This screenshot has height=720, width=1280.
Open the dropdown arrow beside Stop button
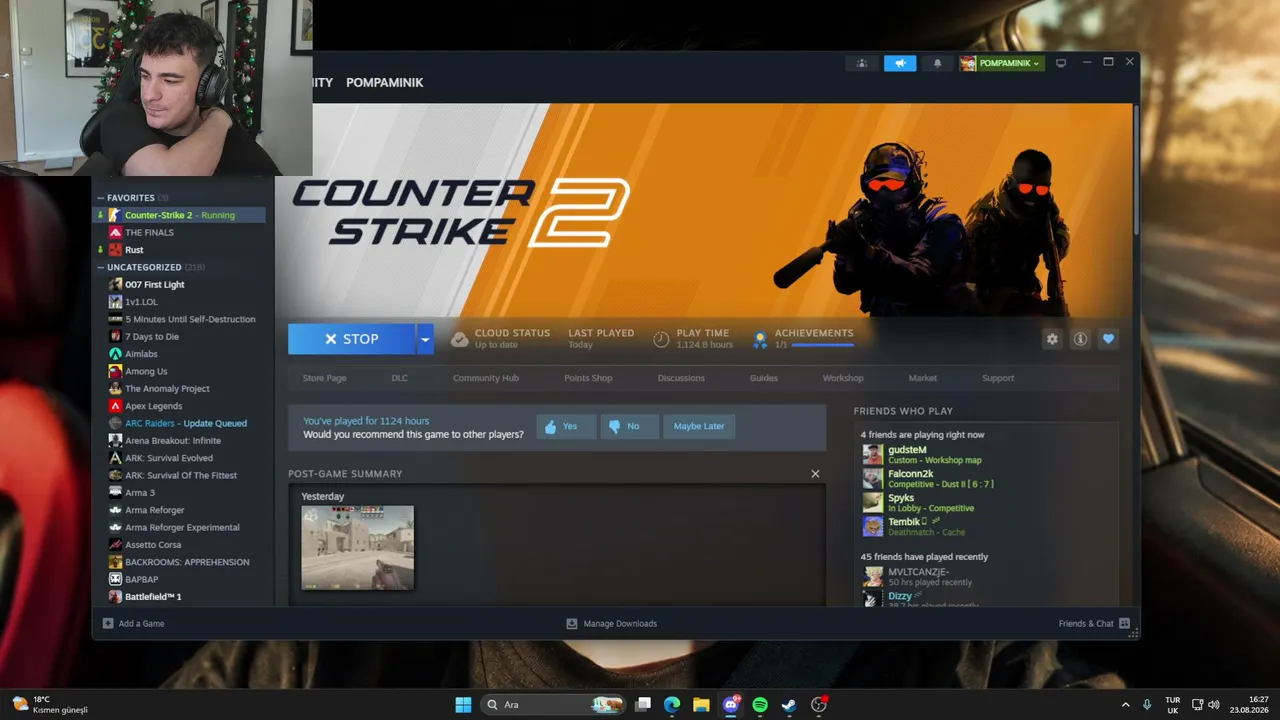425,339
